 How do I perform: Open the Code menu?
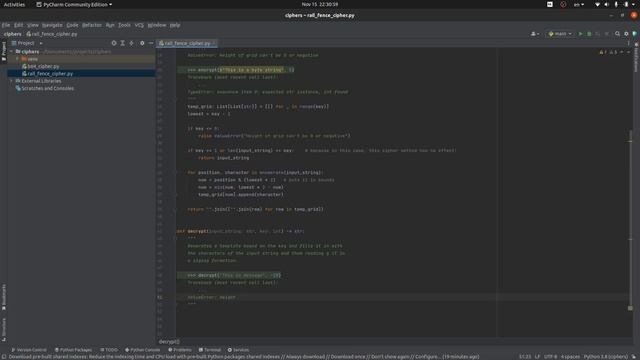coord(72,25)
